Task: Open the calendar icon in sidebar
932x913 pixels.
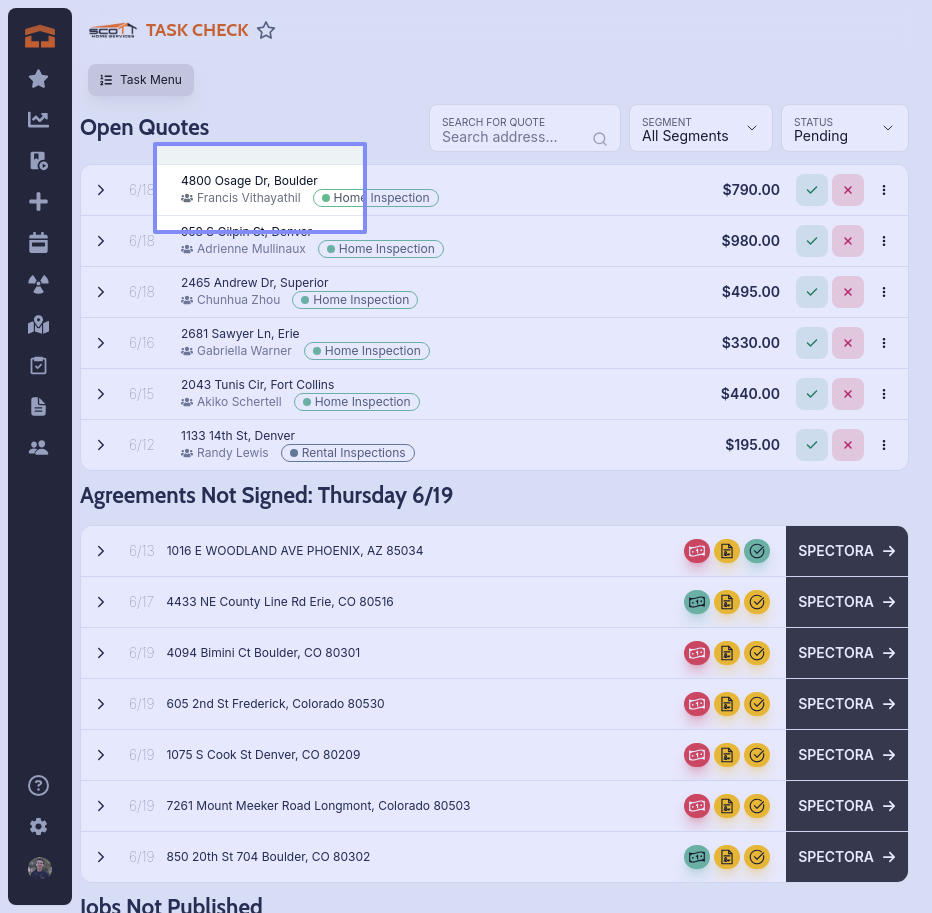Action: coord(39,243)
